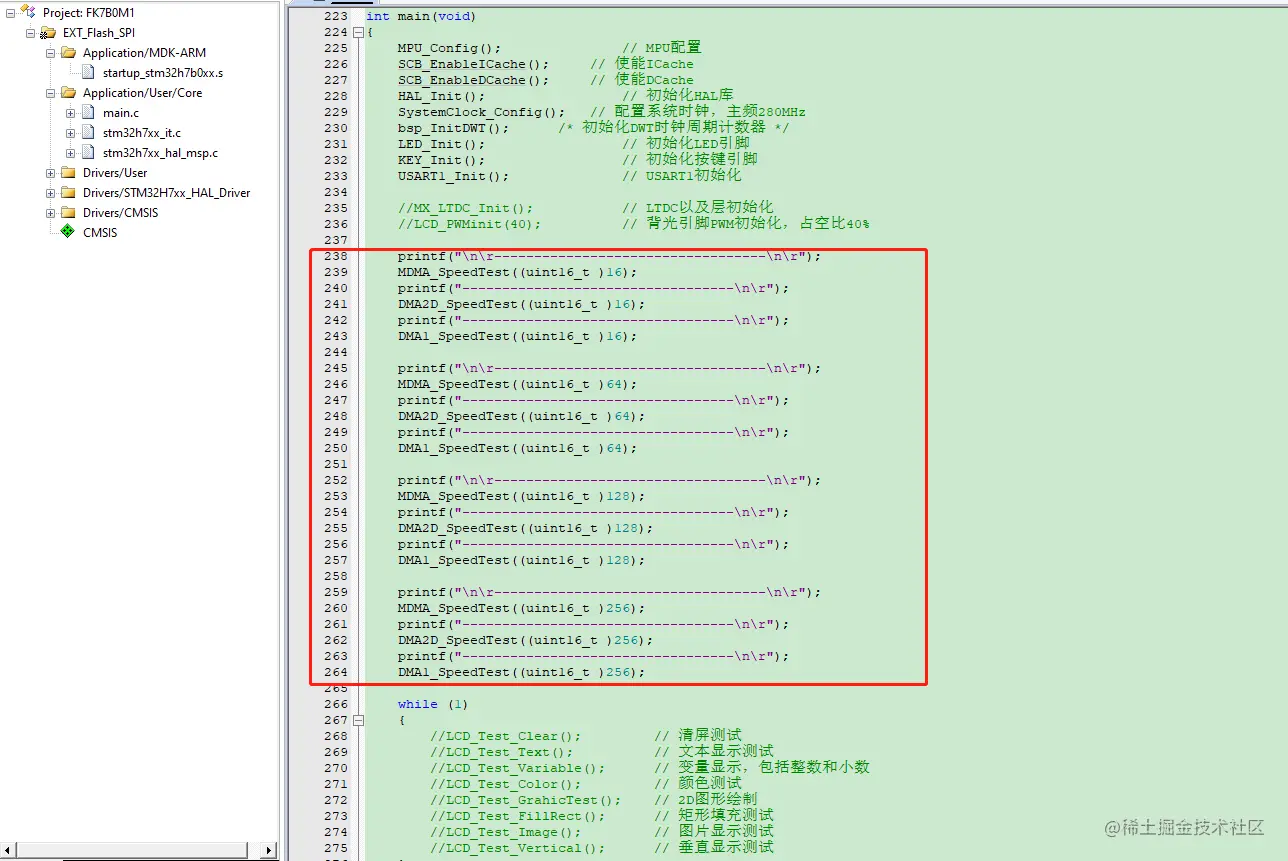
Task: Click the "MDMA_SpeedTest((uint16_t )256);" call
Action: point(521,608)
